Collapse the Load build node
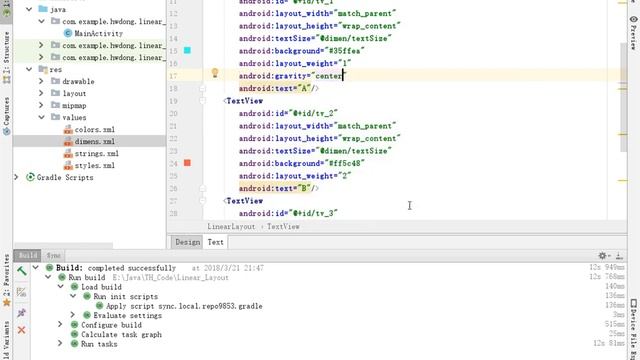 pyautogui.click(x=60, y=287)
